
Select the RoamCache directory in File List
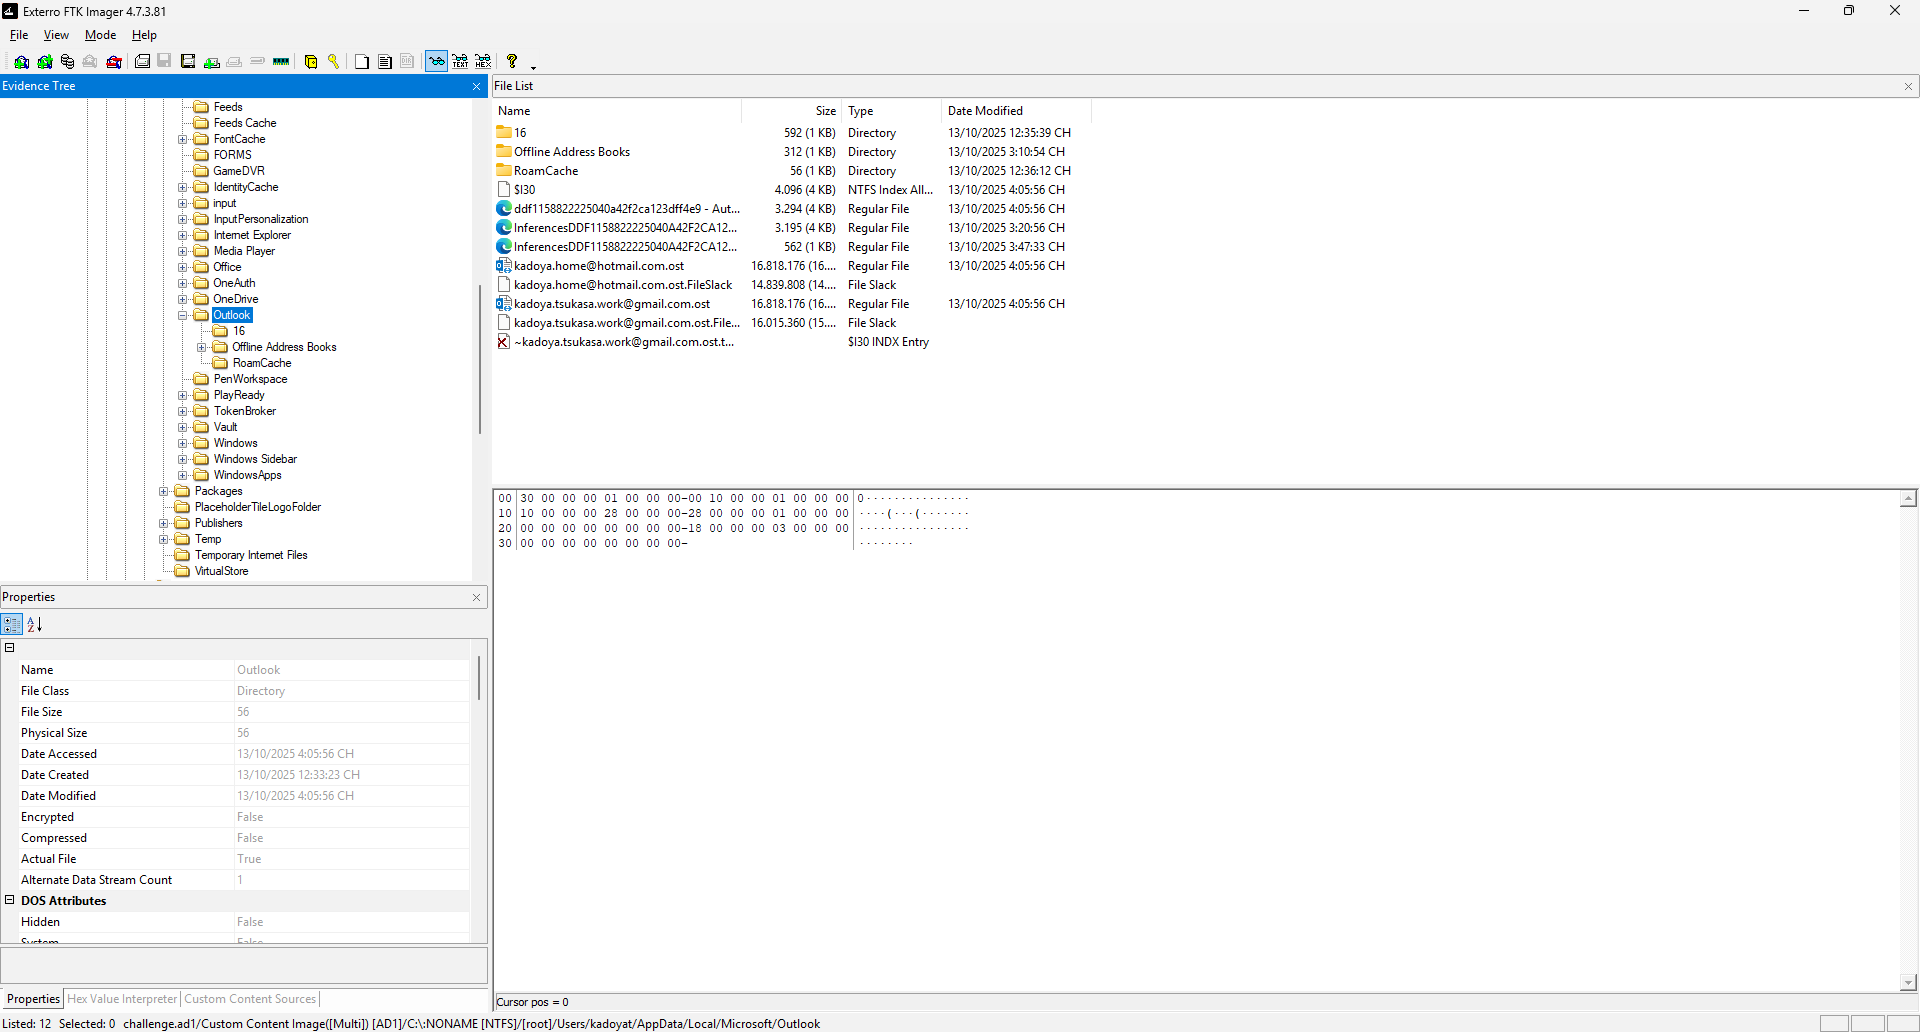coord(546,171)
